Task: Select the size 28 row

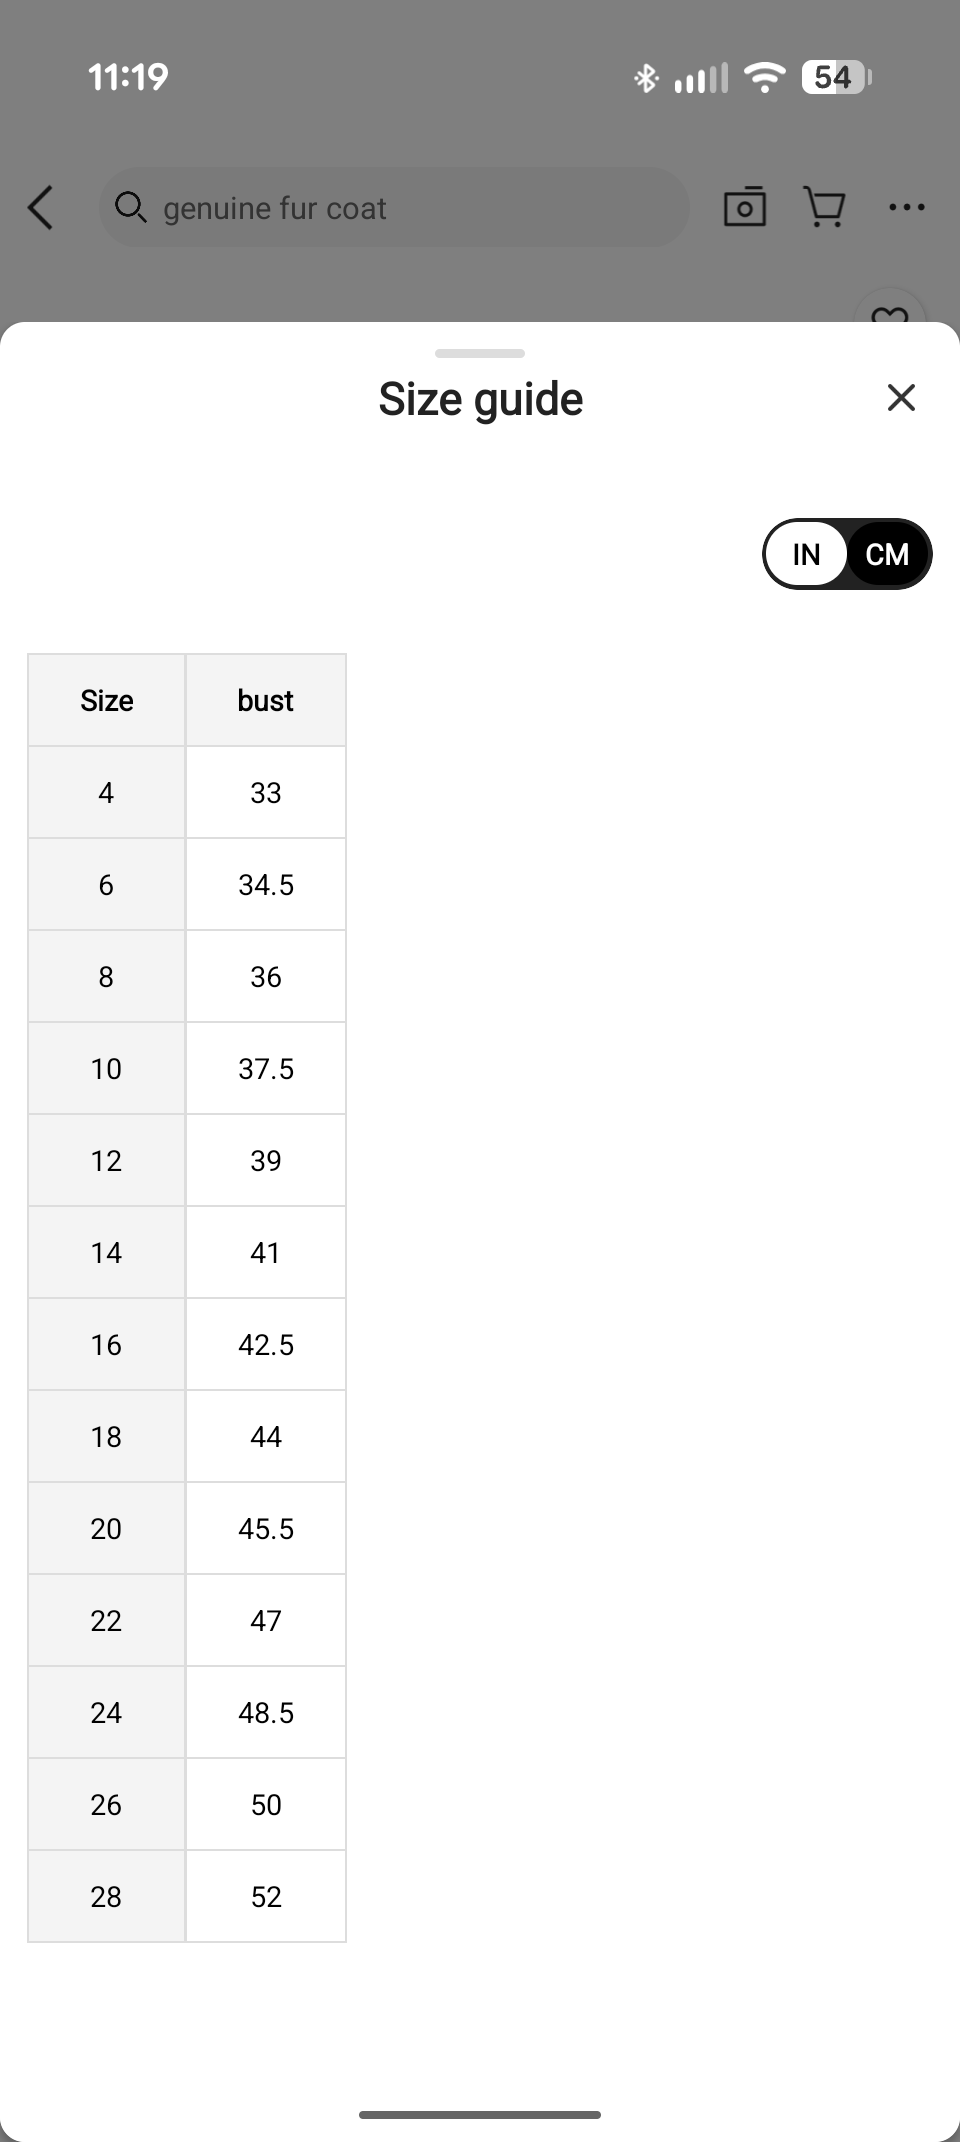Action: click(x=107, y=1897)
